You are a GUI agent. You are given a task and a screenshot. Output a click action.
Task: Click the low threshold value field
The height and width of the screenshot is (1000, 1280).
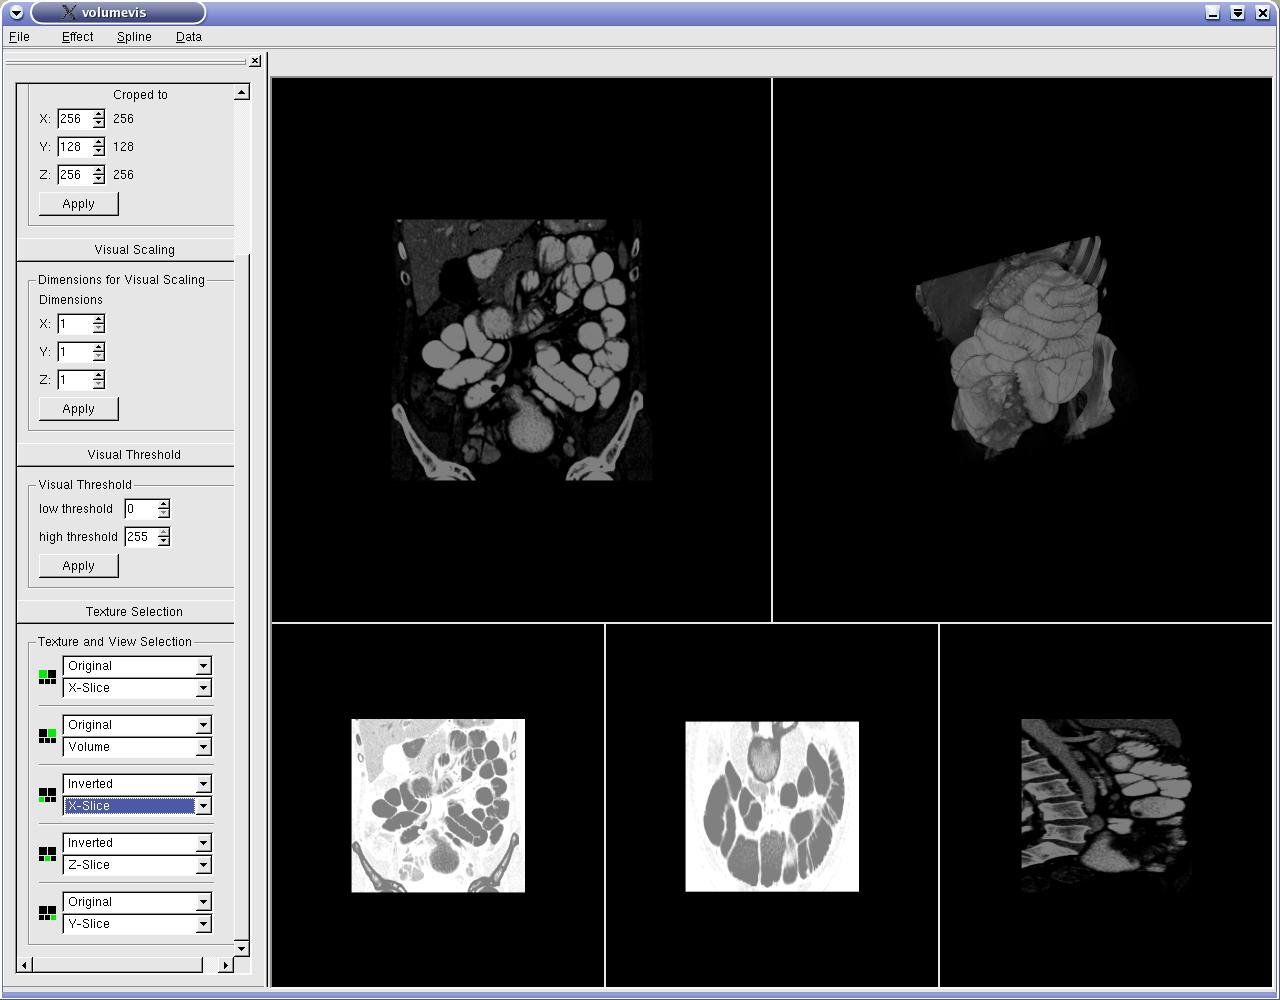140,509
